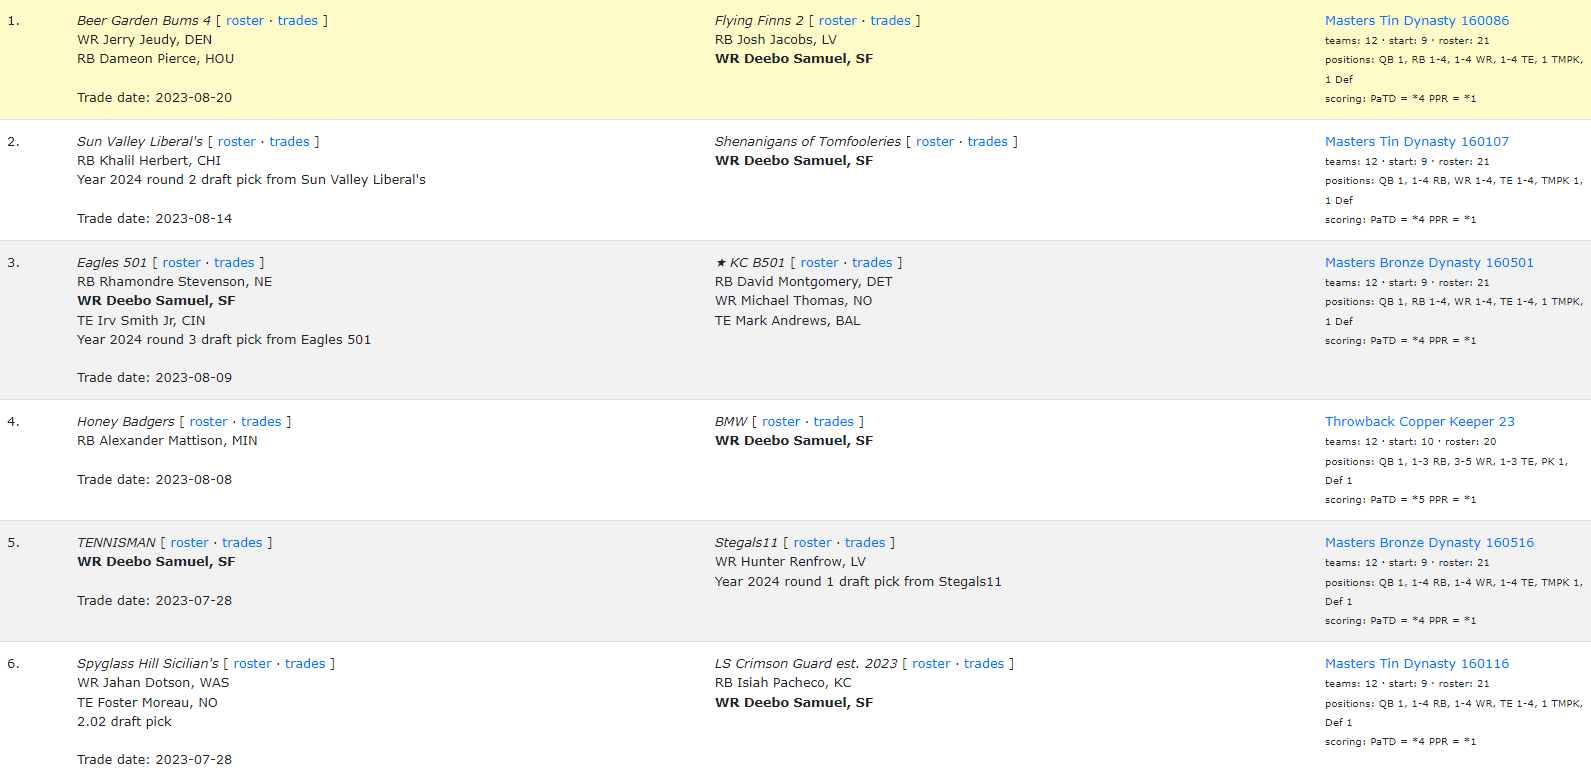Screen dimensions: 1591x772
Task: Select Sun Valley Liberal's 2024 round 2 pick
Action: 251,179
